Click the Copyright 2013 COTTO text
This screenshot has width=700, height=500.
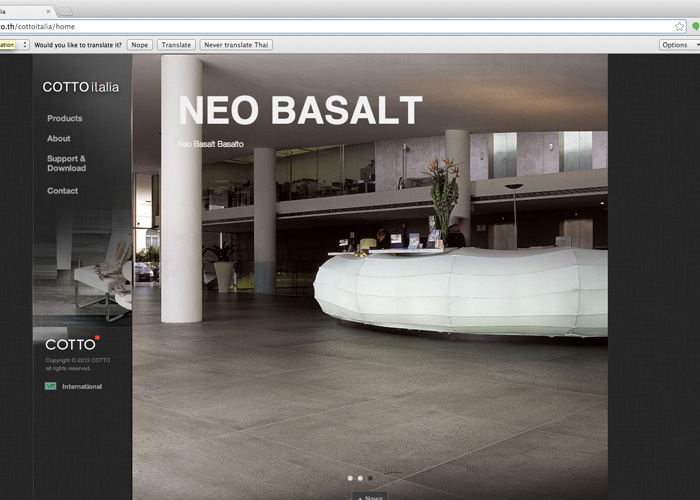(x=78, y=364)
